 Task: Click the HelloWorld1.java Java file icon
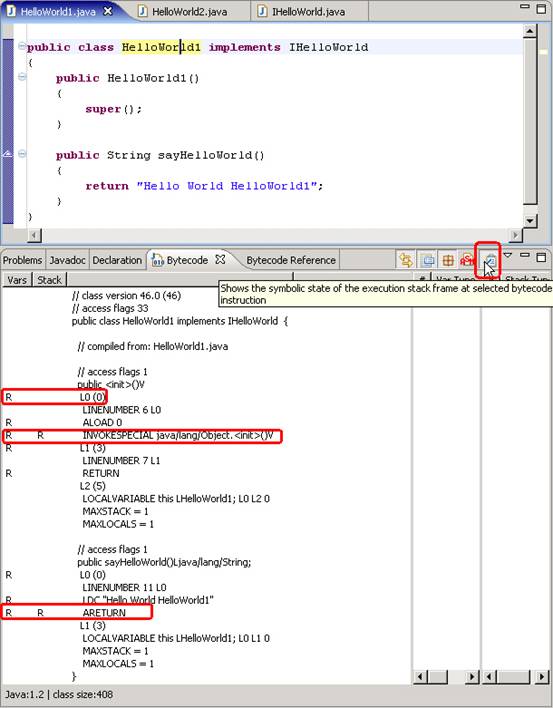click(11, 11)
